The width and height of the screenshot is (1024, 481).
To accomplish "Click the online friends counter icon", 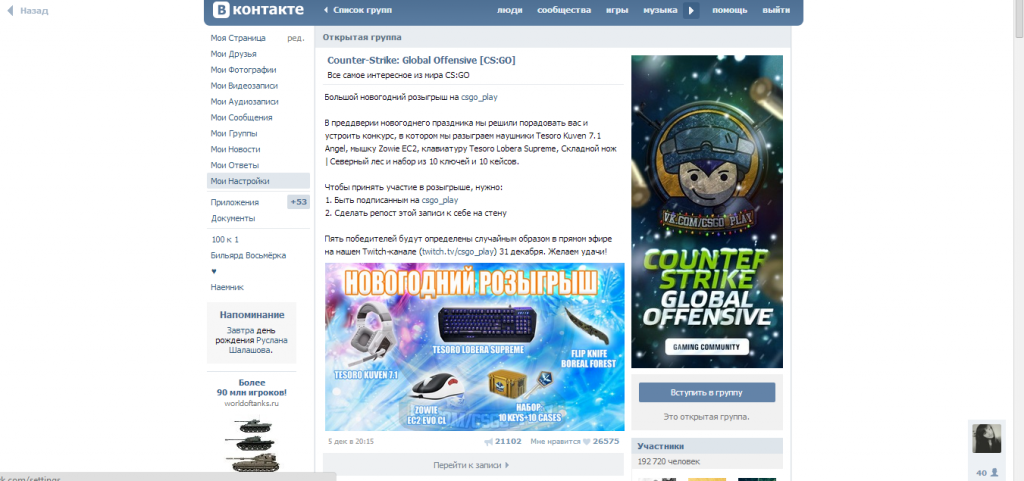I will tap(996, 472).
